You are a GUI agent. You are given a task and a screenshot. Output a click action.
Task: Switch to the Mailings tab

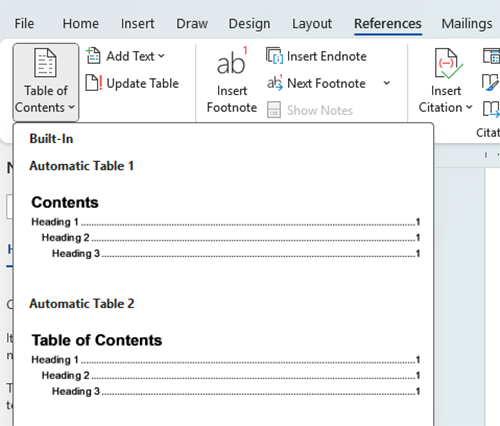(467, 24)
